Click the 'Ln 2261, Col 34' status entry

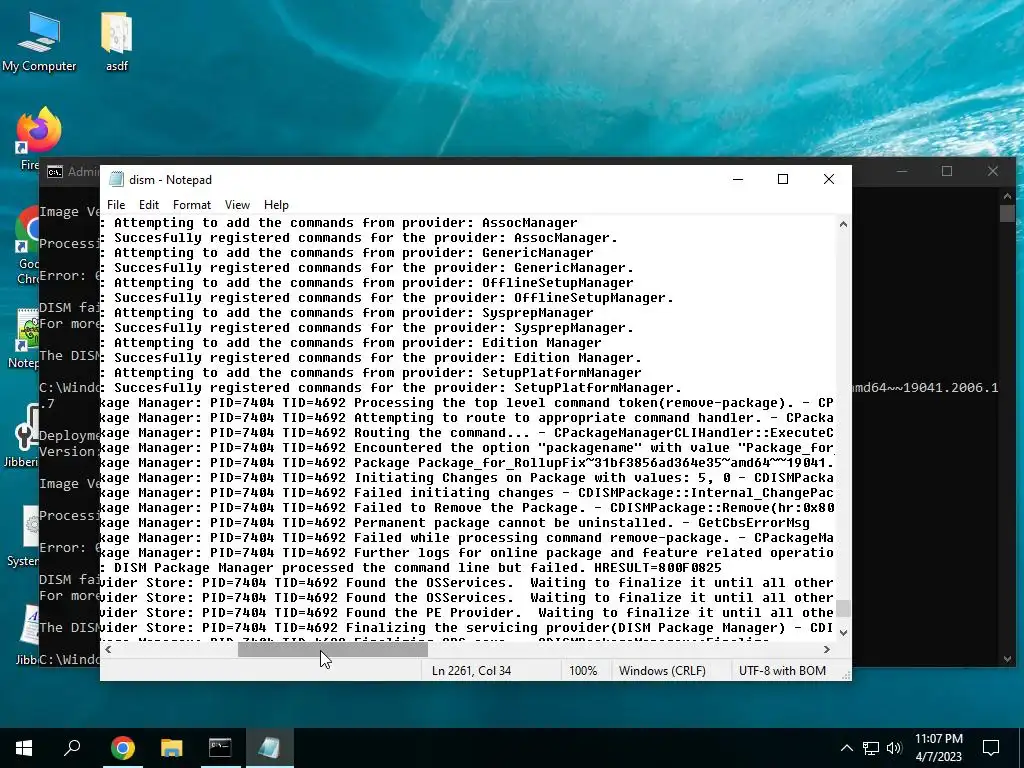click(472, 671)
